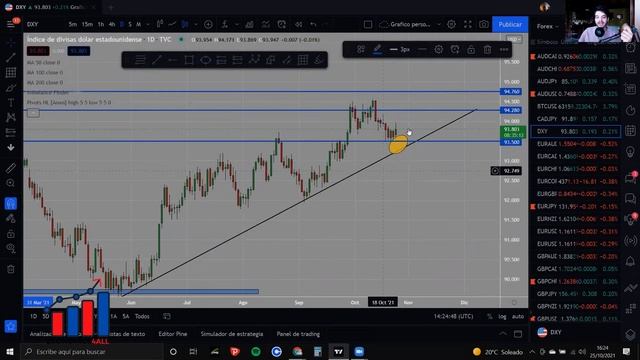Open the Forex watchlist dropdown

tap(548, 26)
